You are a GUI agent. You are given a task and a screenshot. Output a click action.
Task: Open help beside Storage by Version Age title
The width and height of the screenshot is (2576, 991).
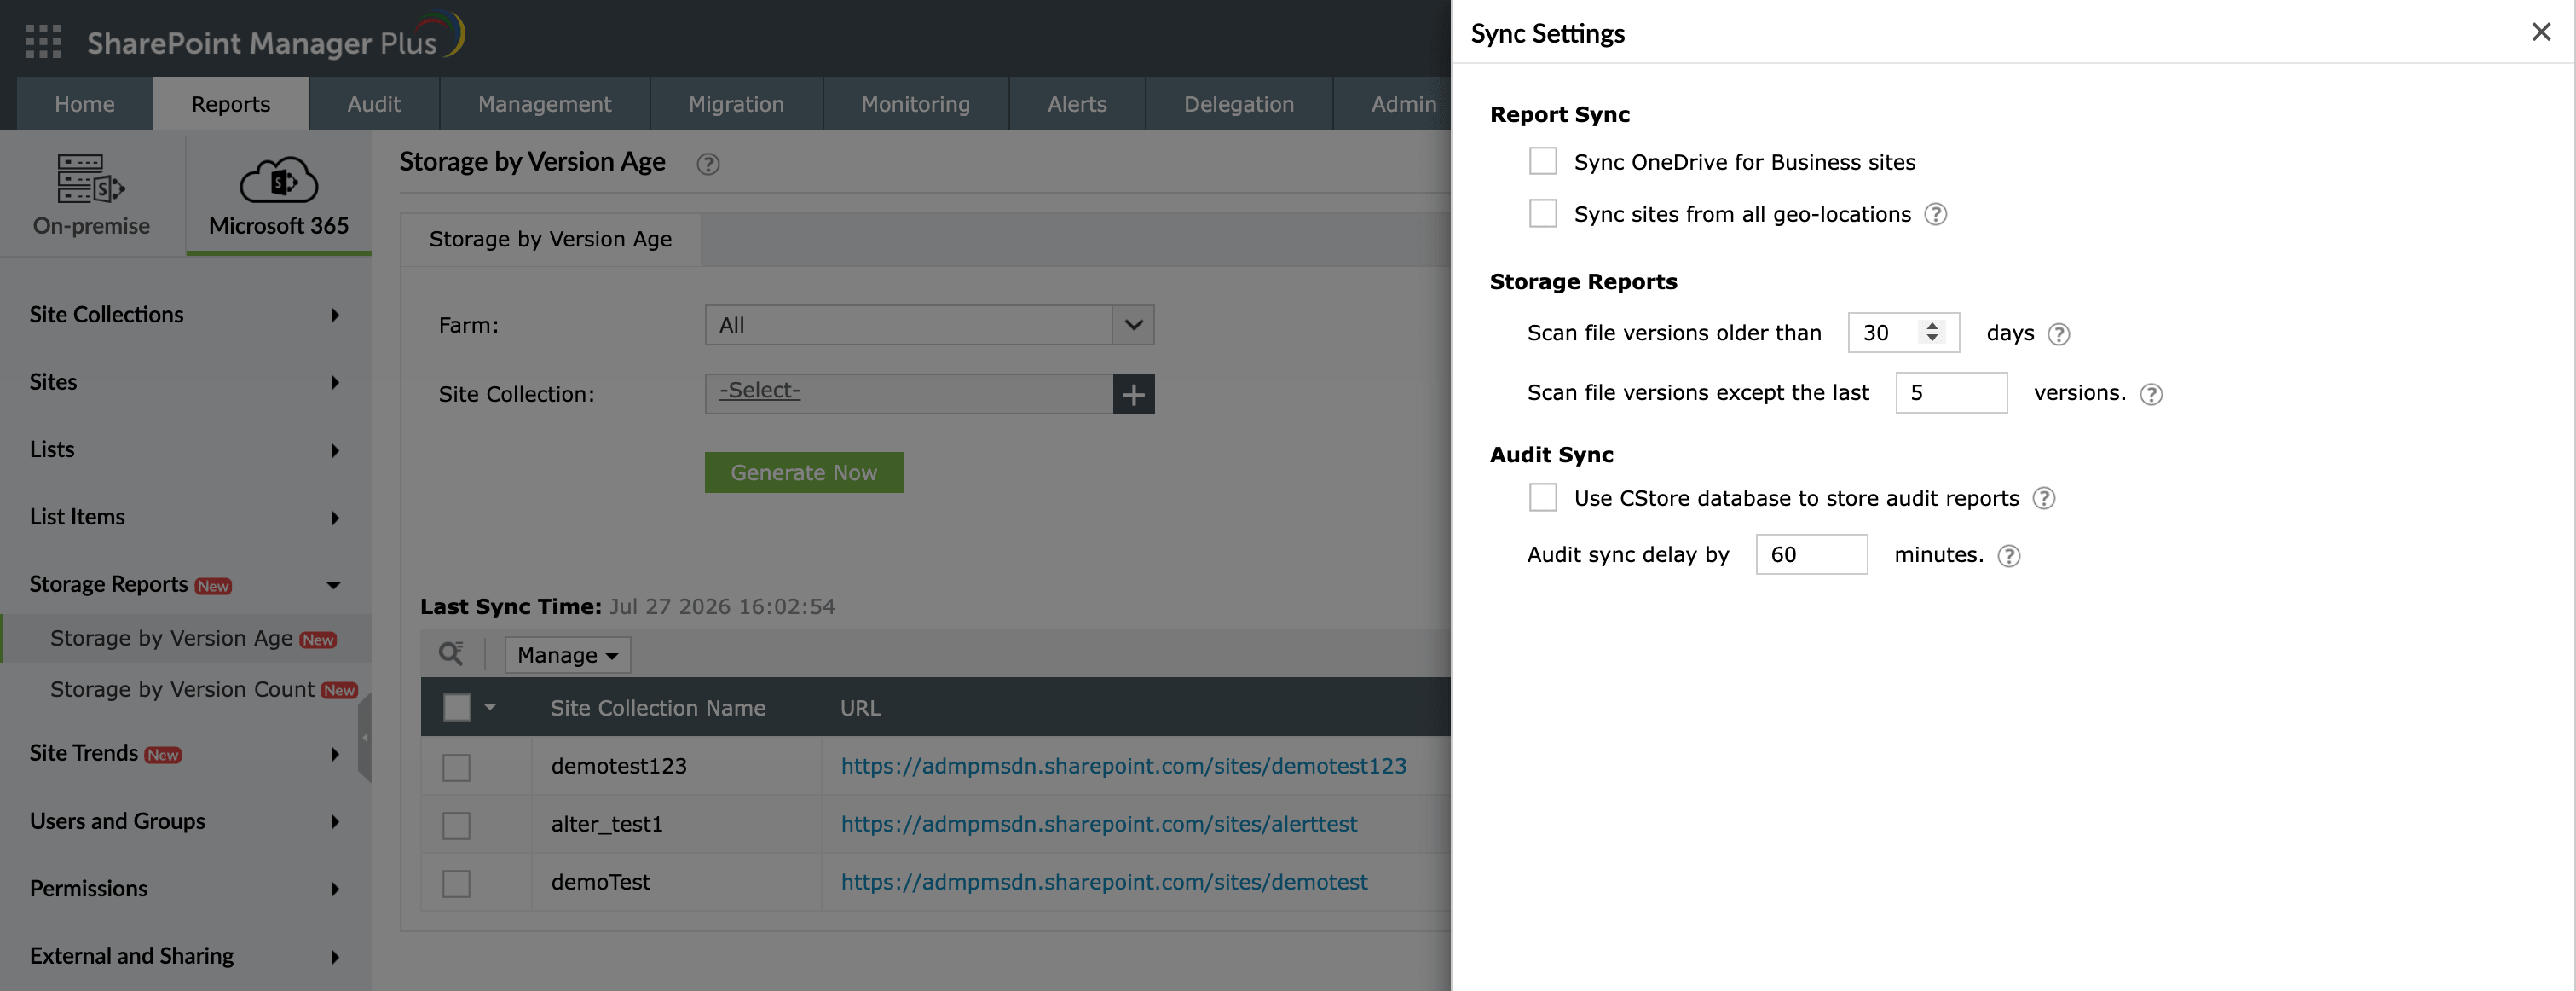tap(708, 164)
